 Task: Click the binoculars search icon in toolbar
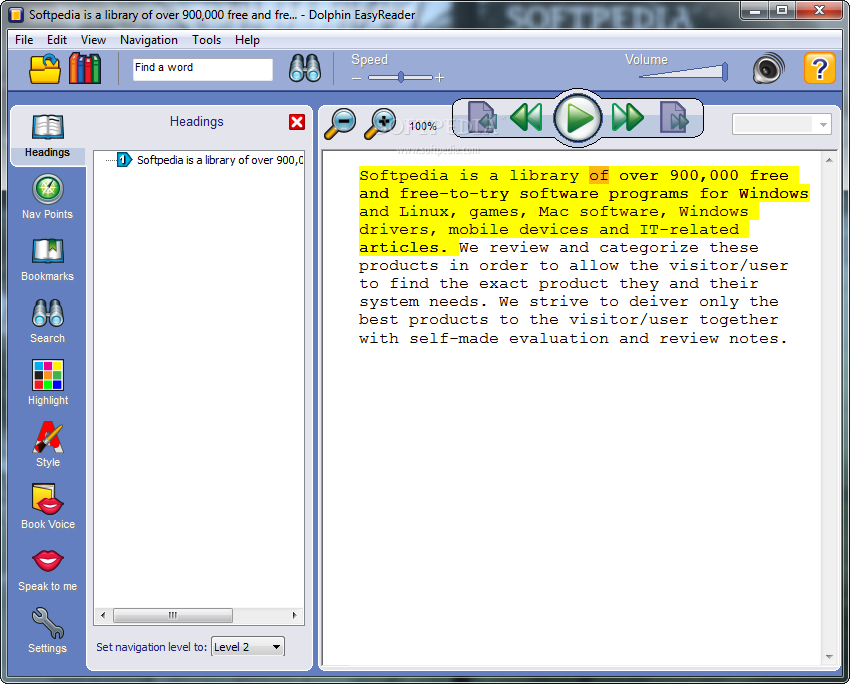(304, 68)
